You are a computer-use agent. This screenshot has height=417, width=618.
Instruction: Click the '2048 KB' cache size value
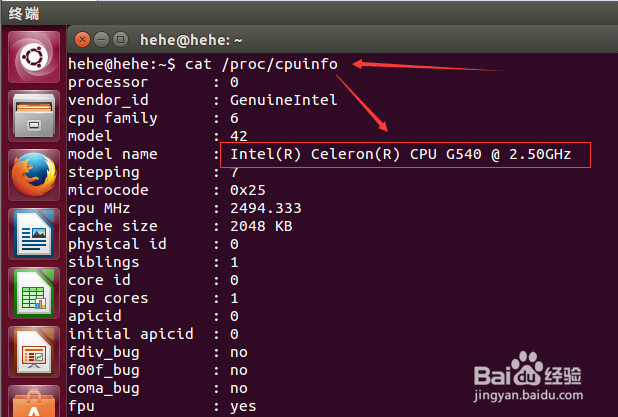261,226
